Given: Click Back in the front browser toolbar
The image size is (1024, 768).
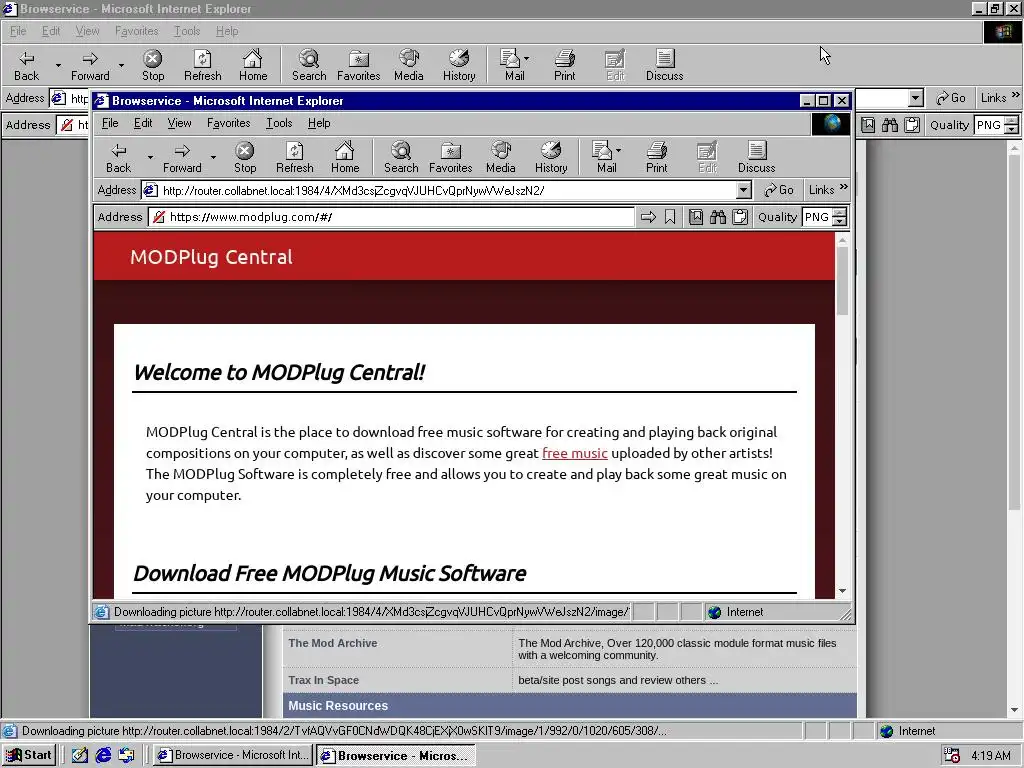Looking at the screenshot, I should [119, 158].
